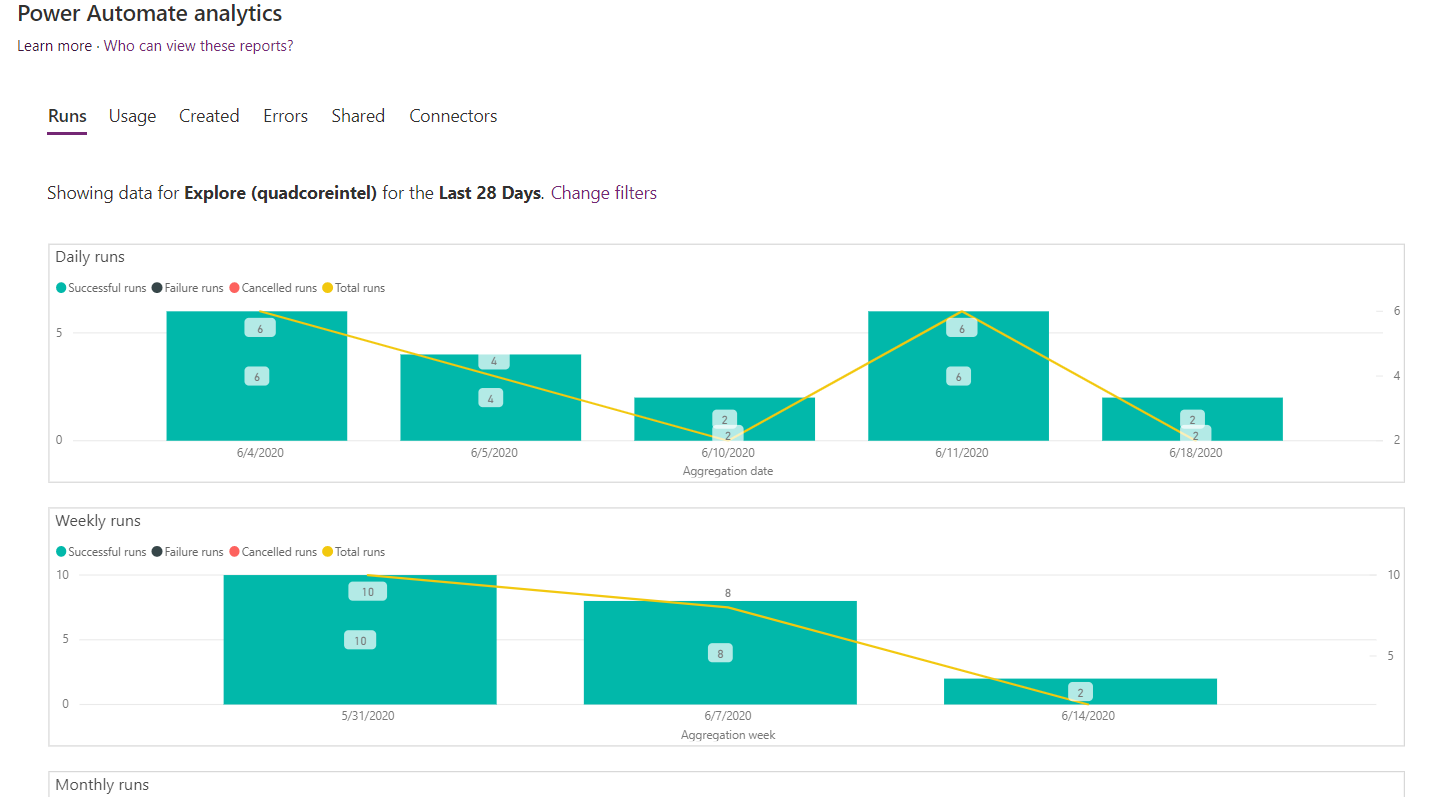Switch to the Shared tab
Screen dimensions: 1429x797
point(358,115)
